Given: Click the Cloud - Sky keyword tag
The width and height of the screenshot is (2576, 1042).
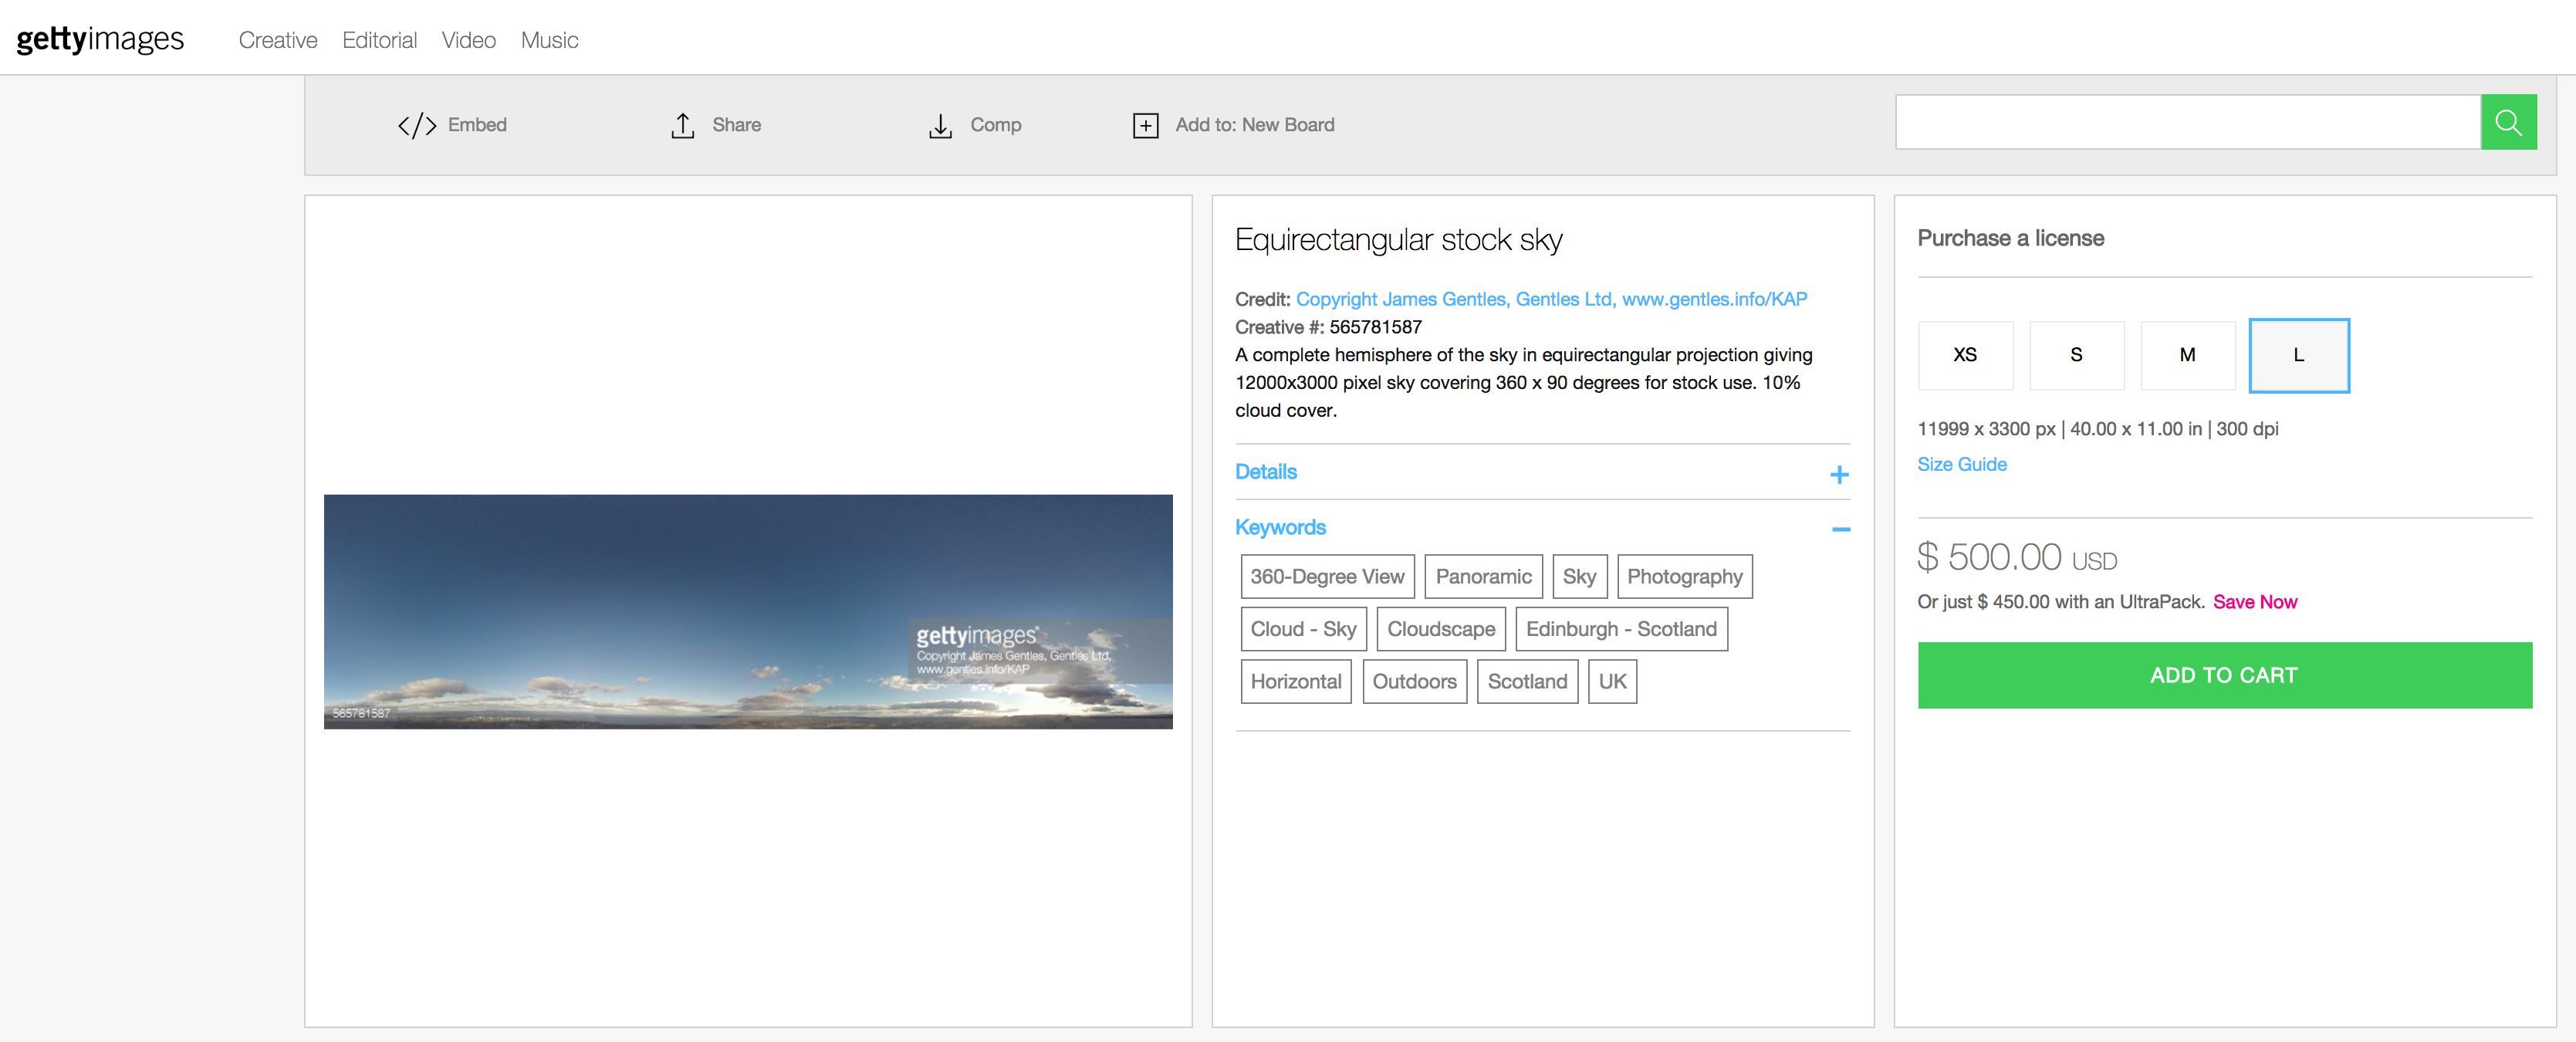Looking at the screenshot, I should tap(1303, 629).
